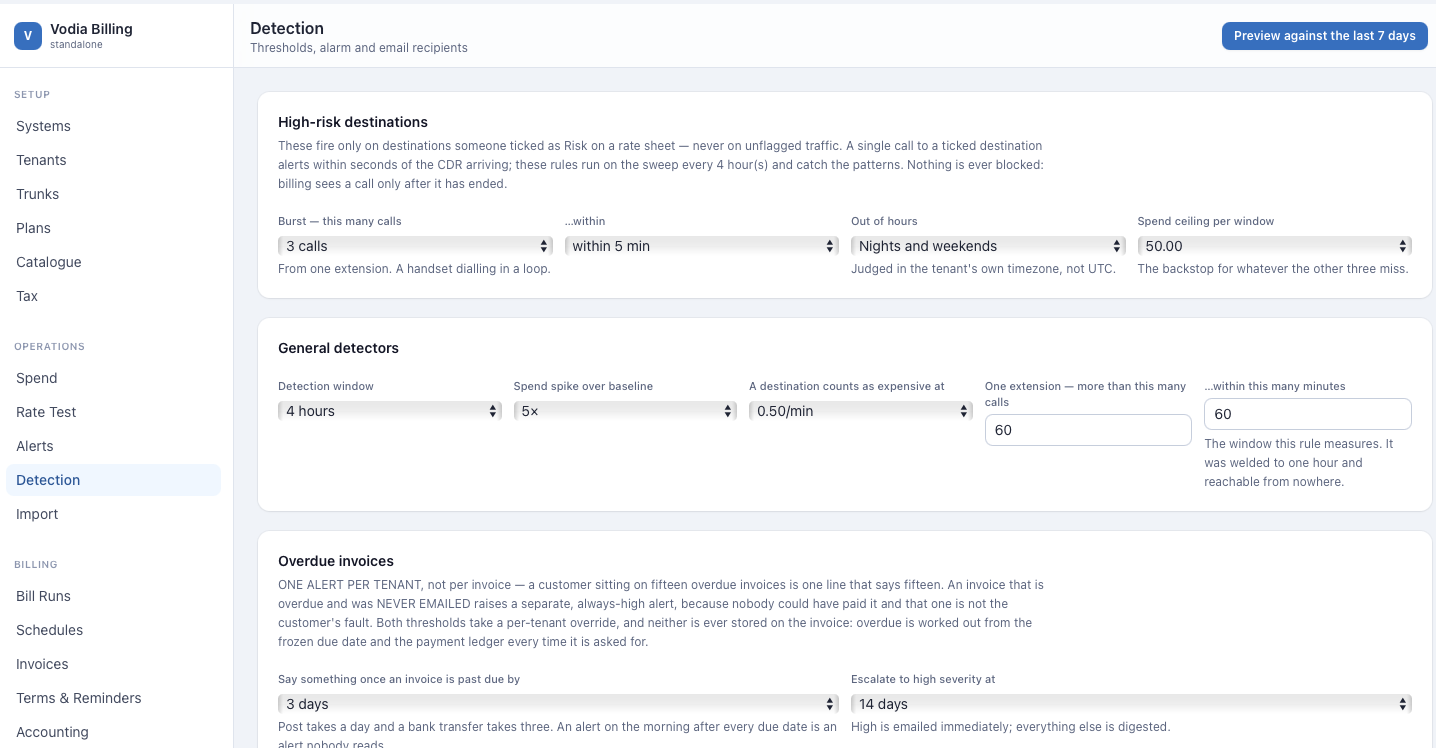Click 'From one extension. A handset dialling' hint
The image size is (1436, 748).
414,269
